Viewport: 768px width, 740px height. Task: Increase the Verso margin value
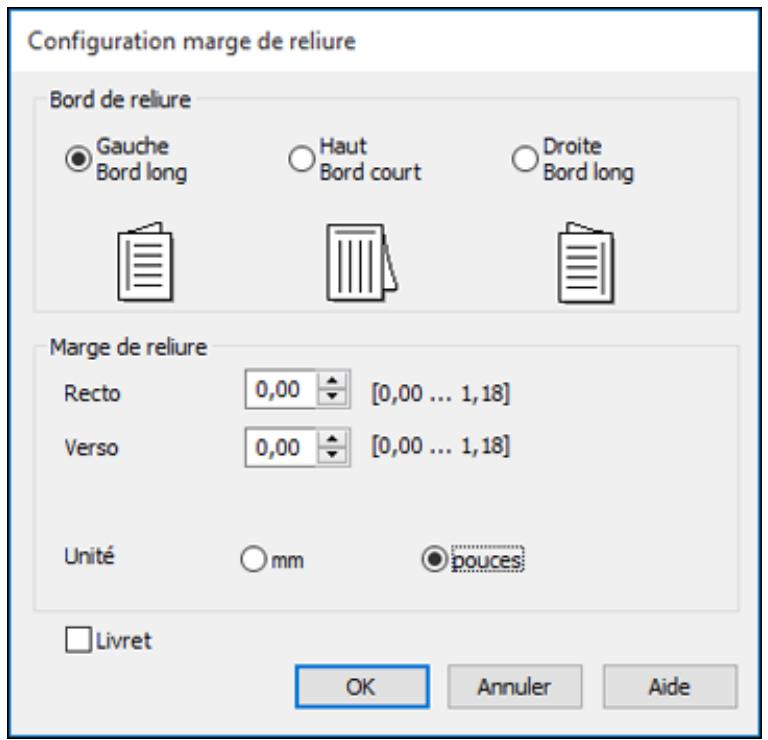pyautogui.click(x=333, y=438)
